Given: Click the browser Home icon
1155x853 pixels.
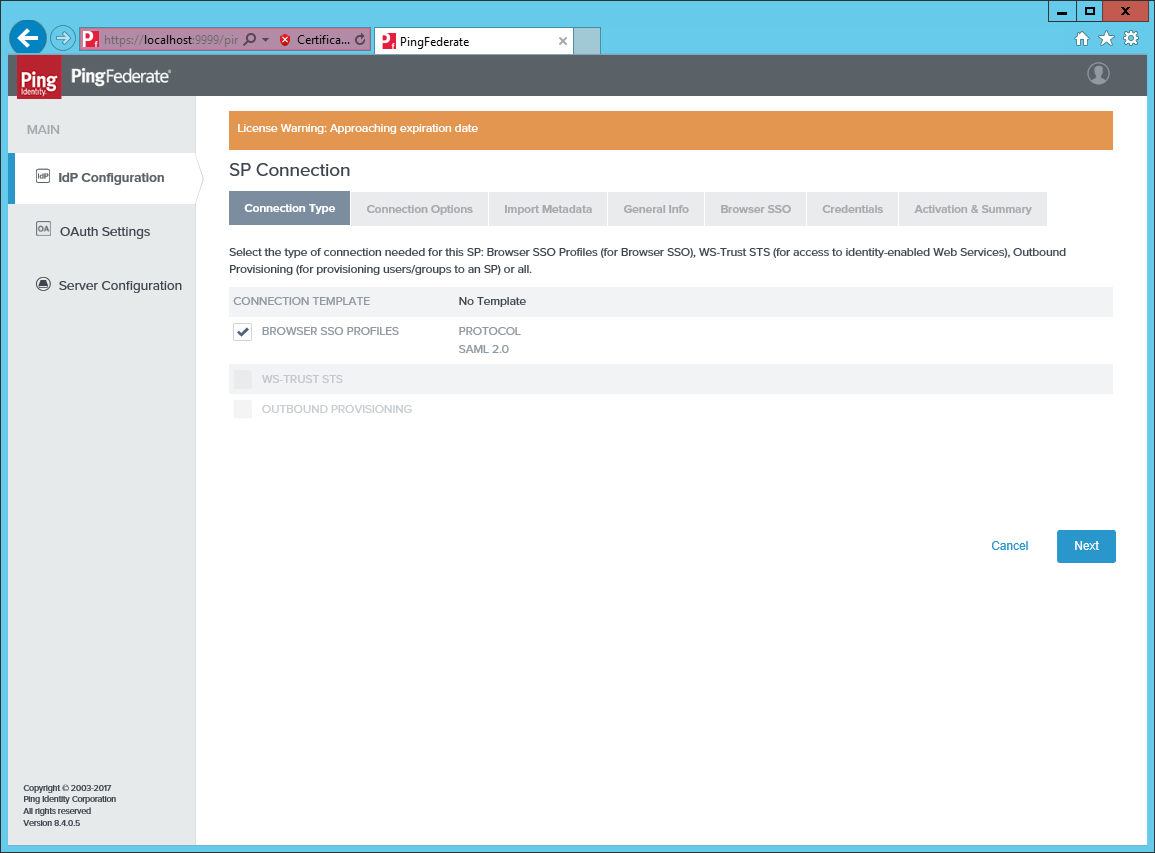Looking at the screenshot, I should [x=1081, y=39].
